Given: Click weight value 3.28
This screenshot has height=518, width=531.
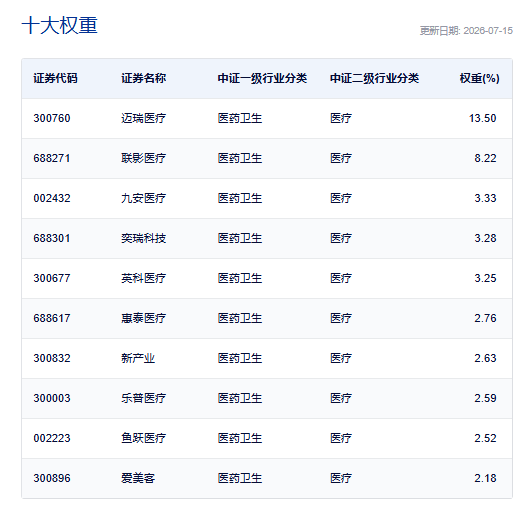Looking at the screenshot, I should (x=485, y=238).
